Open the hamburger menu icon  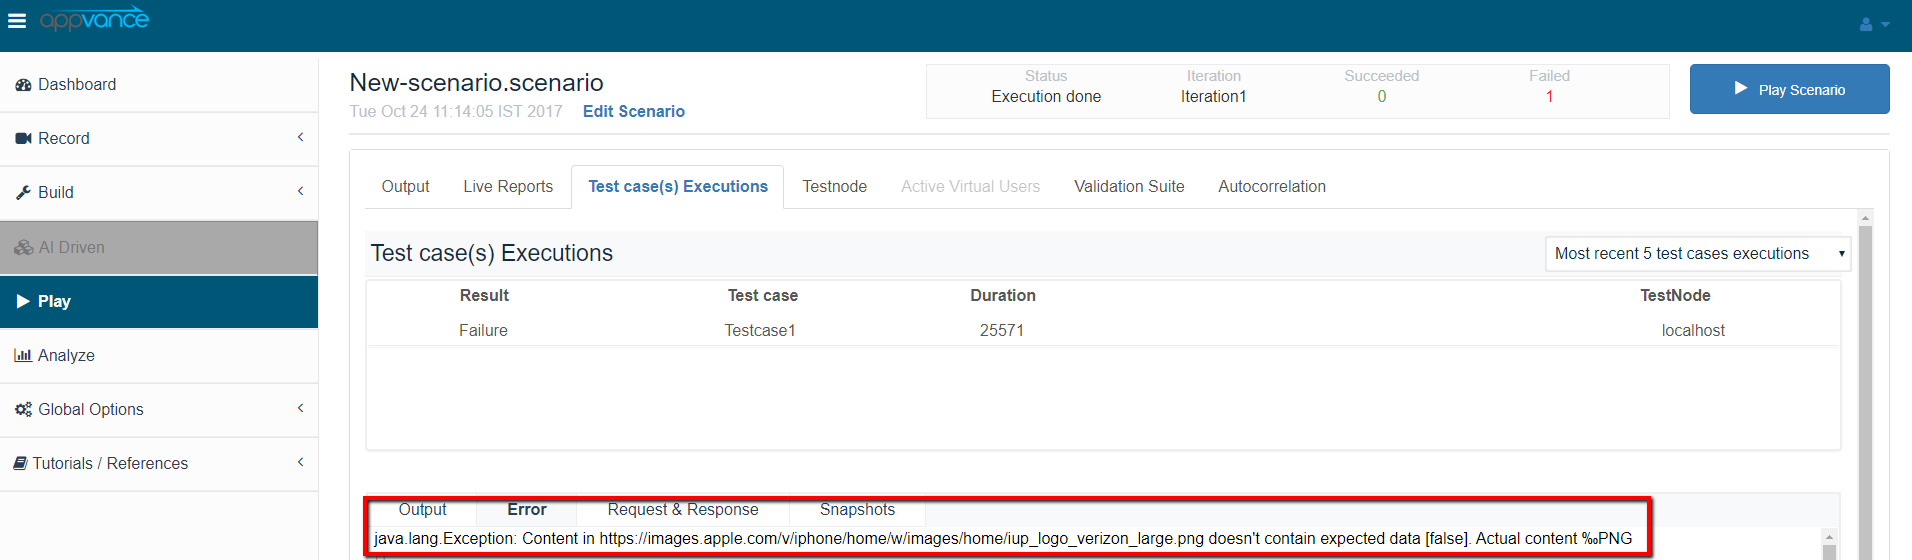(x=17, y=20)
